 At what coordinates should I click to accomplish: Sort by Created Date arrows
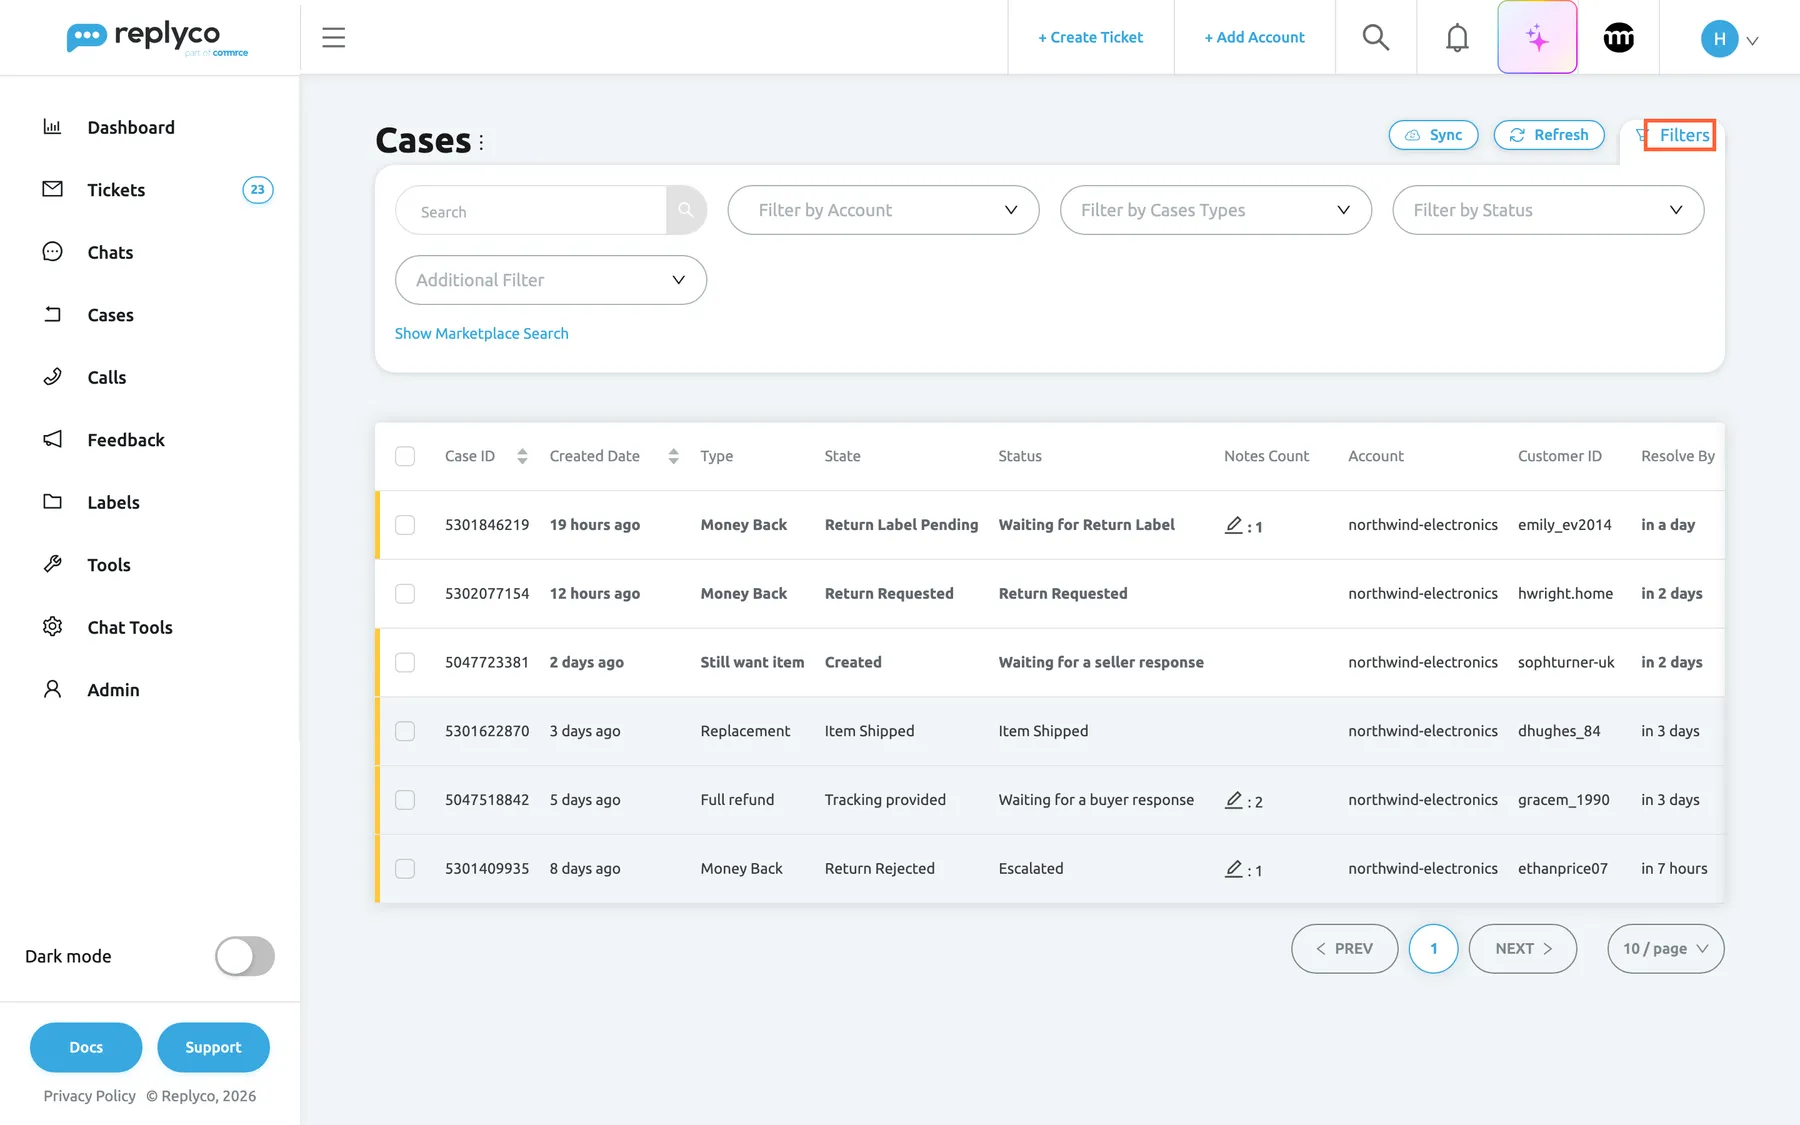pos(673,456)
